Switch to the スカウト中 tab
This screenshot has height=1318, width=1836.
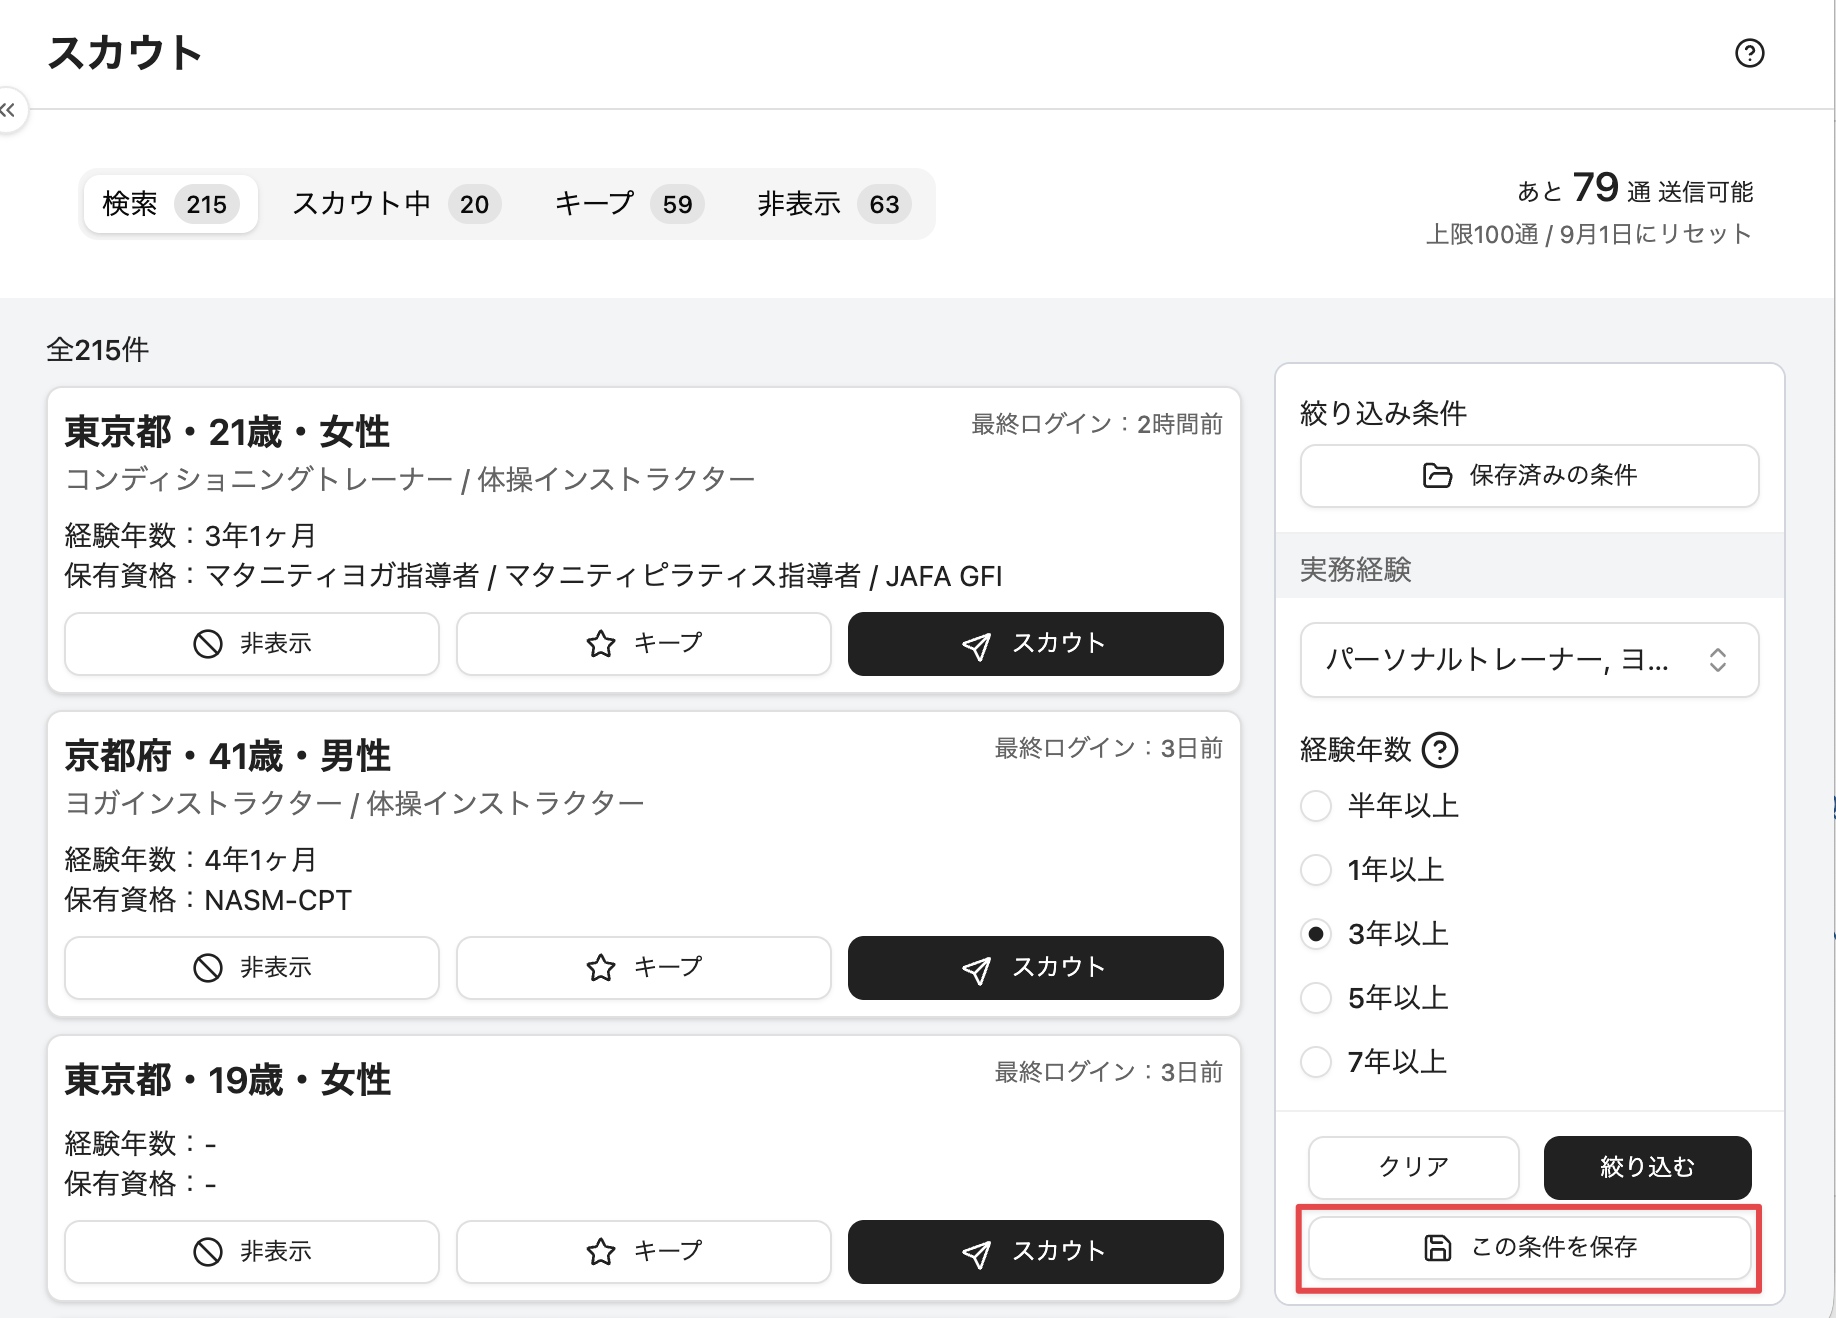(x=396, y=204)
